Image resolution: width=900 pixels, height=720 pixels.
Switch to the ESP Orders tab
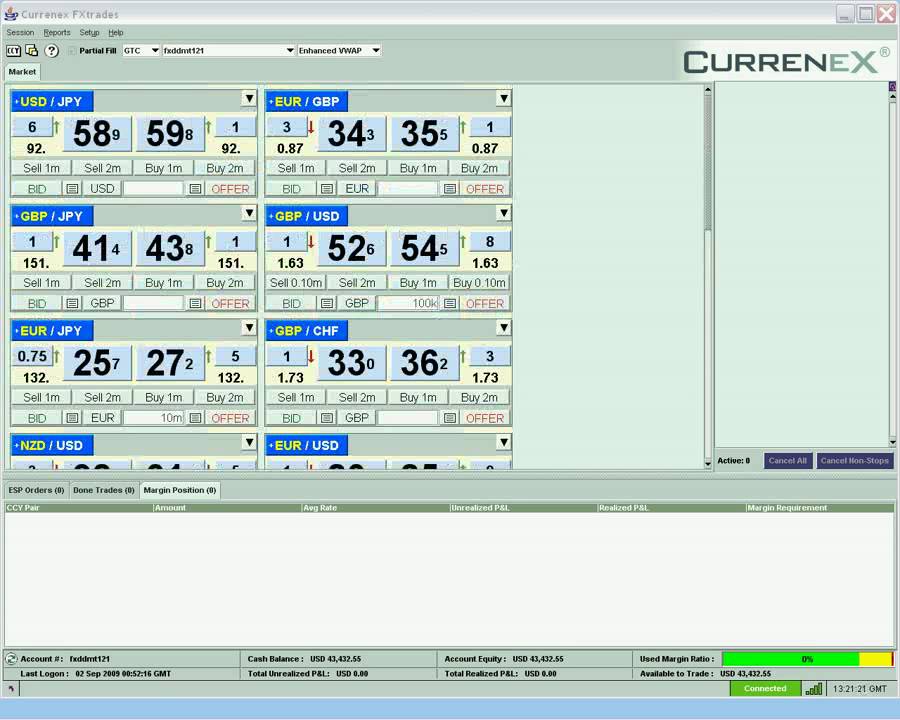[x=36, y=490]
